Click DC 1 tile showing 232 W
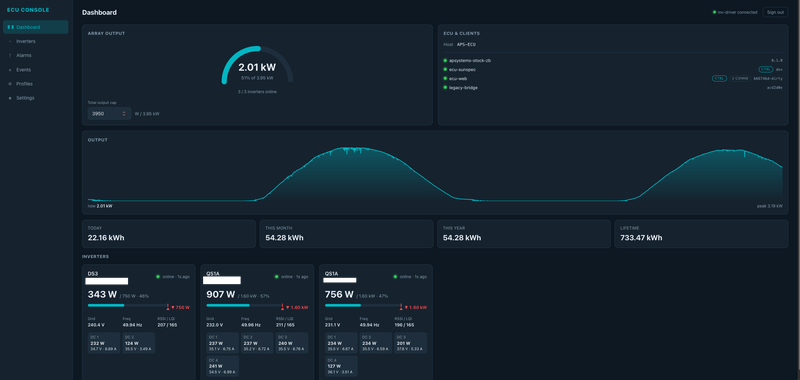 coord(104,343)
